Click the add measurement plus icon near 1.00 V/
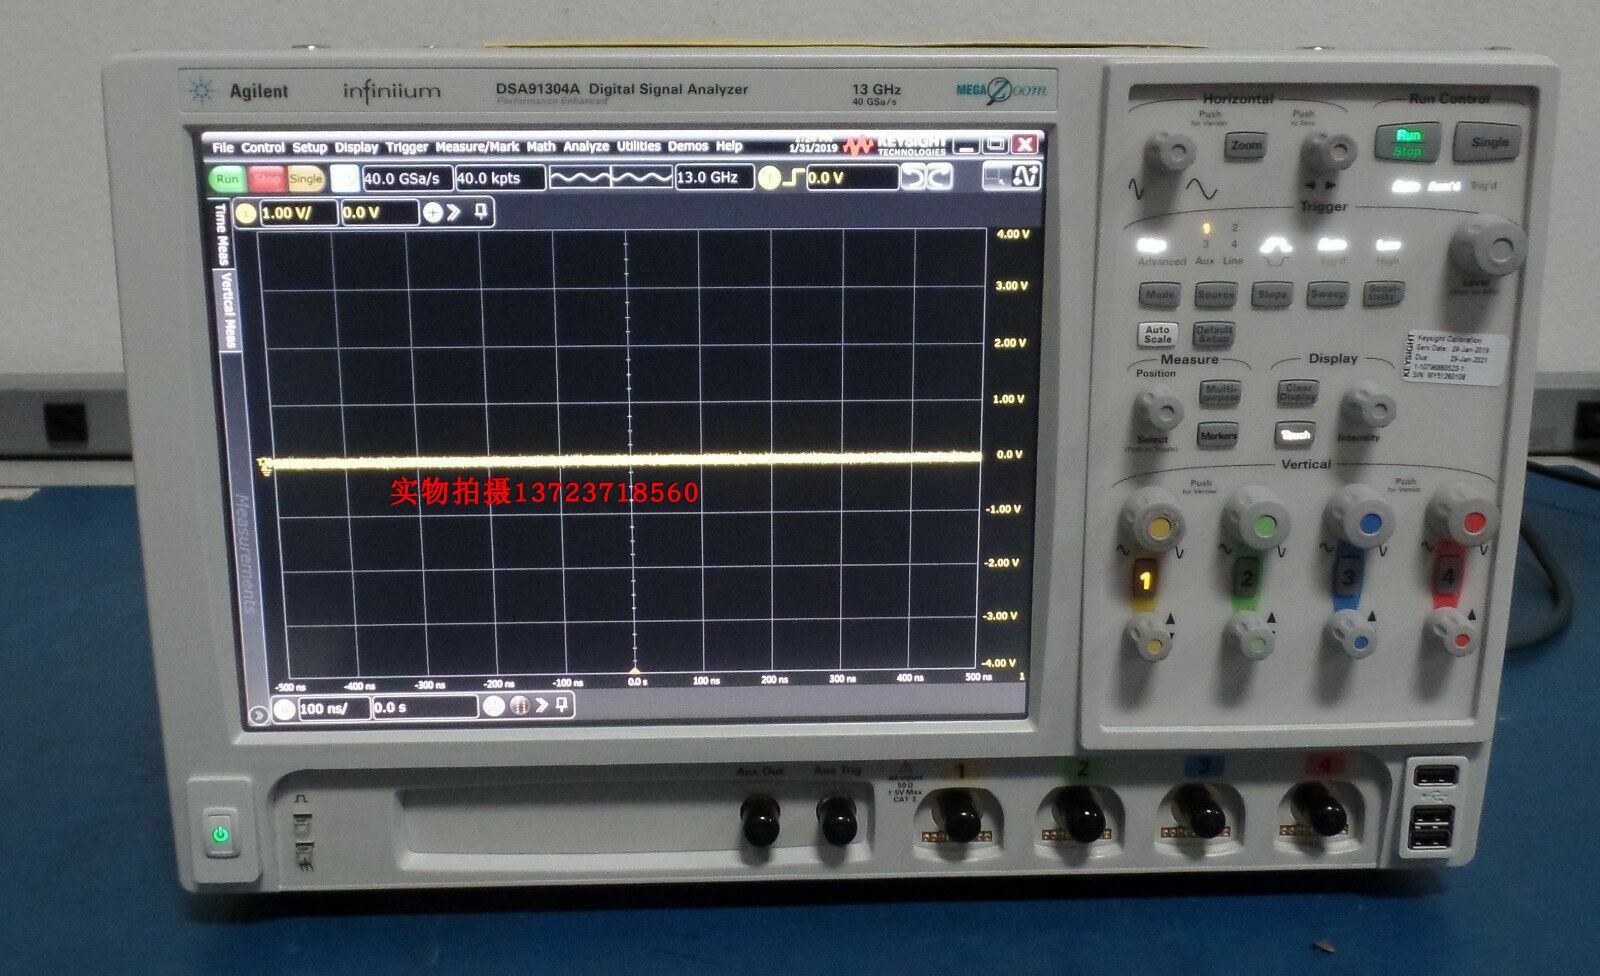The width and height of the screenshot is (1600, 976). [x=433, y=212]
